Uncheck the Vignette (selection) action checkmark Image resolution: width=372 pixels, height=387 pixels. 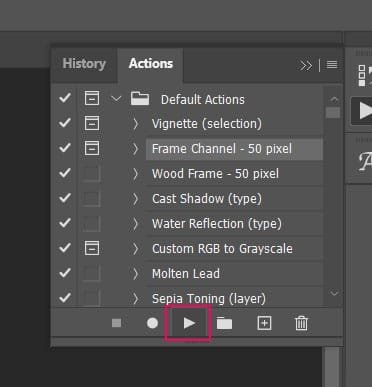[65, 123]
